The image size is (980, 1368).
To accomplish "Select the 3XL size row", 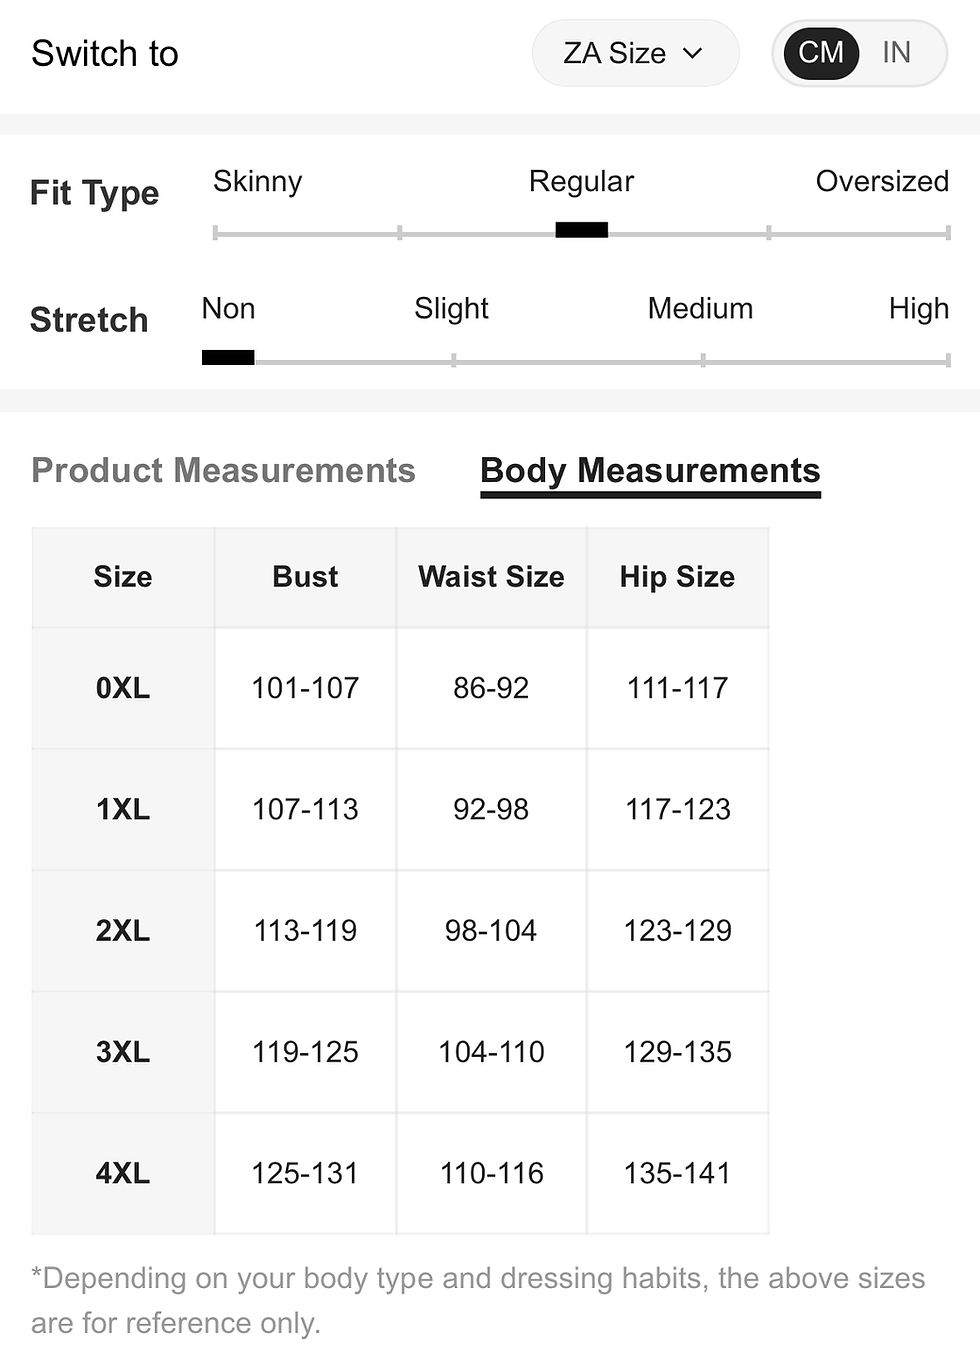I will click(400, 1052).
